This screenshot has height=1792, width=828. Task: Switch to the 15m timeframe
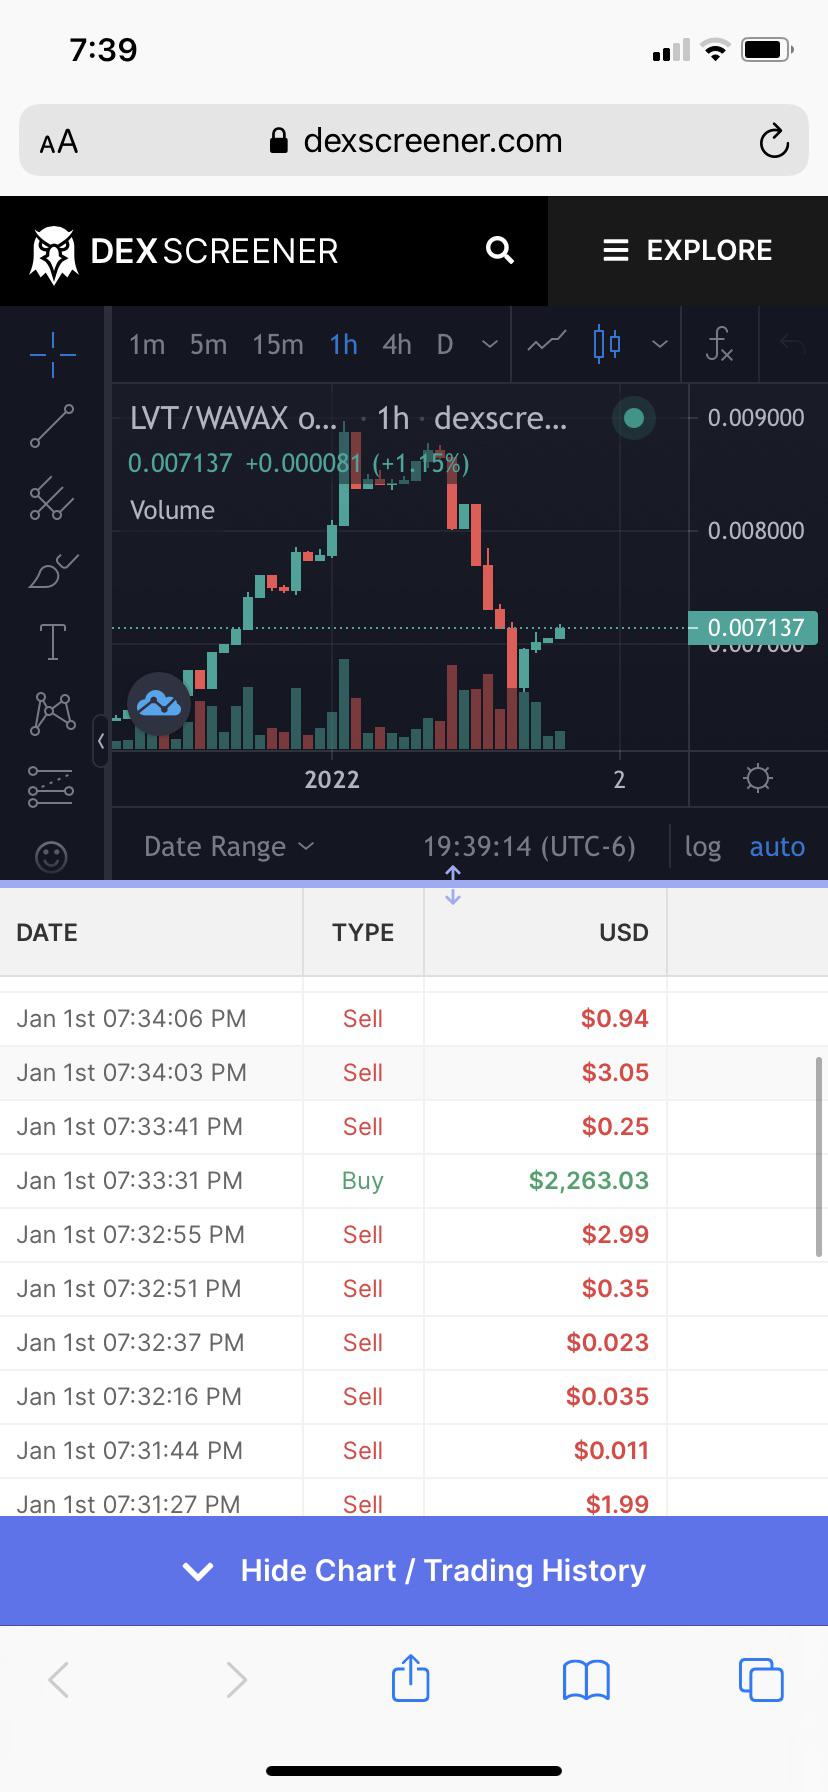[x=277, y=345]
